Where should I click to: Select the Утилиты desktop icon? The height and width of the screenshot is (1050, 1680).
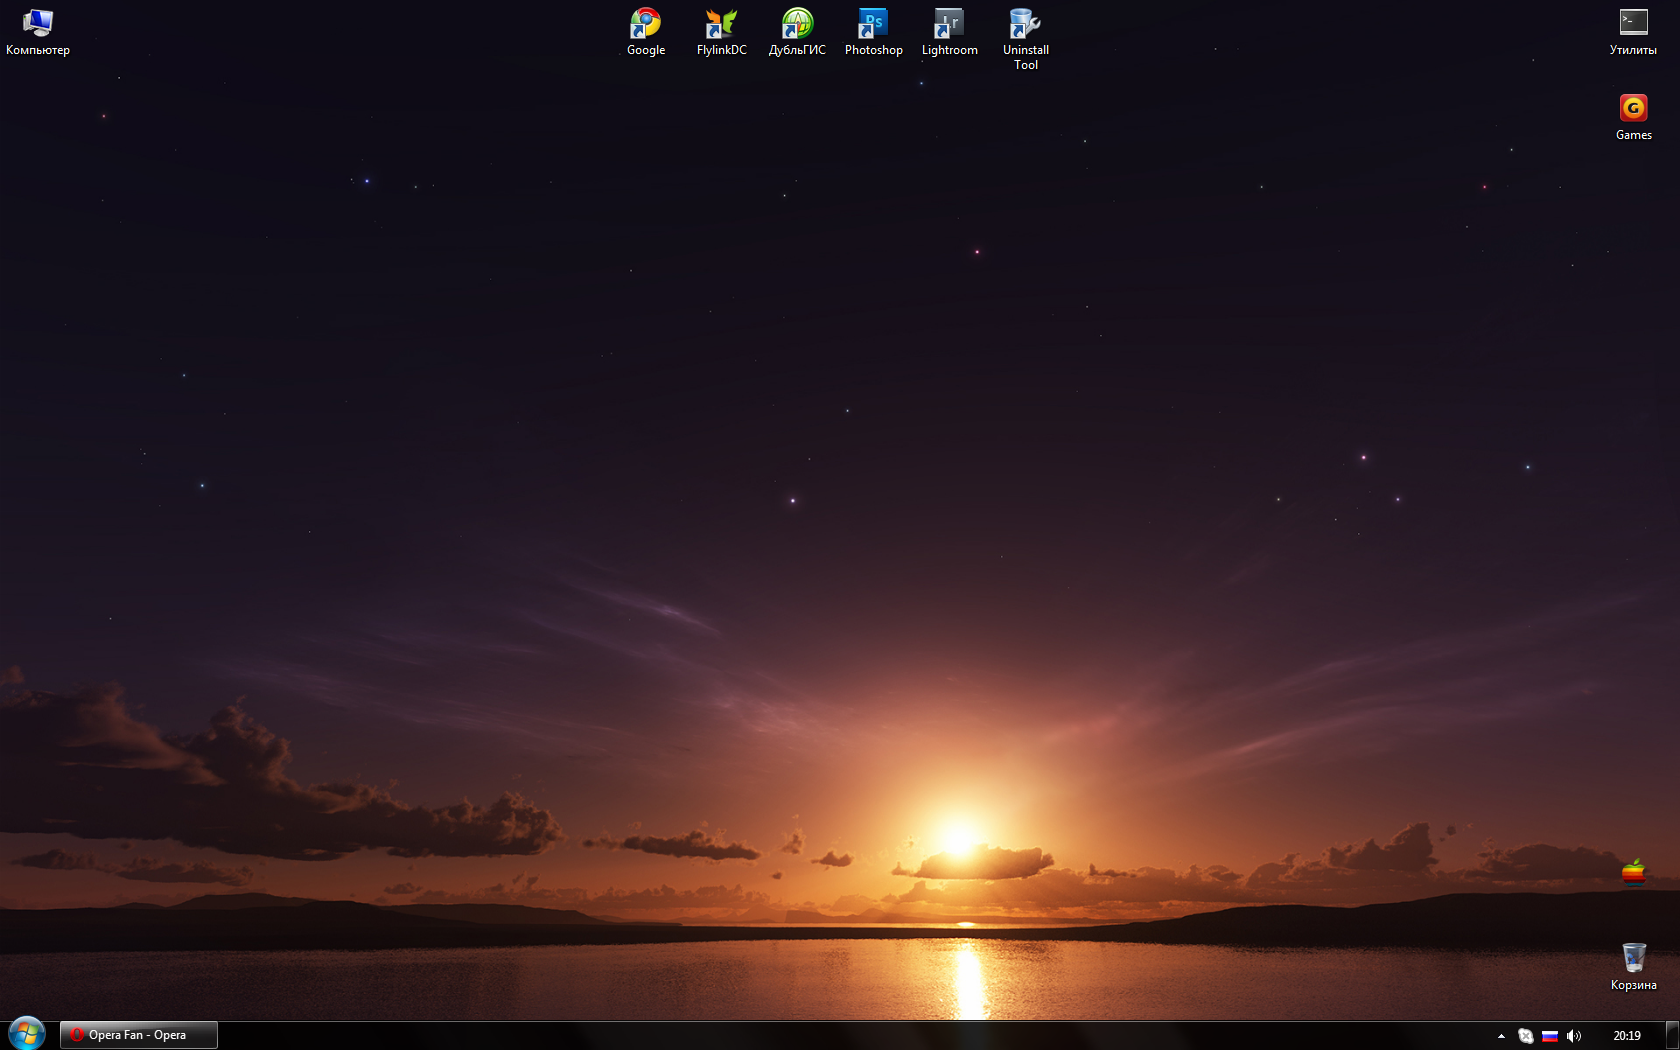point(1633,32)
